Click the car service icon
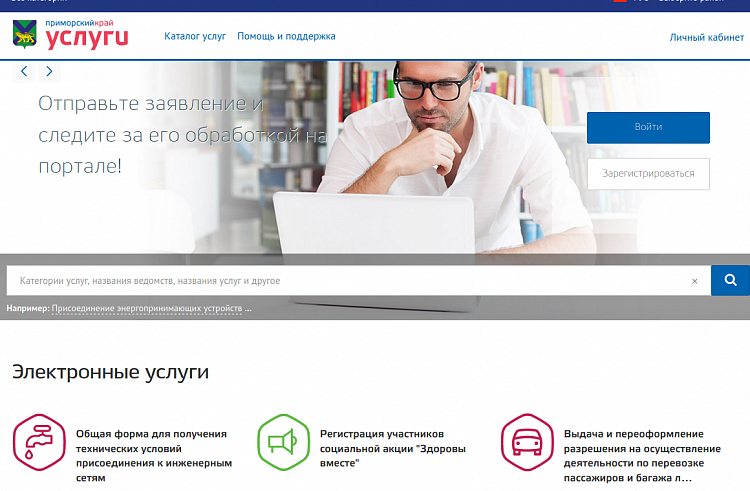Viewport: 750px width, 491px height. (527, 442)
